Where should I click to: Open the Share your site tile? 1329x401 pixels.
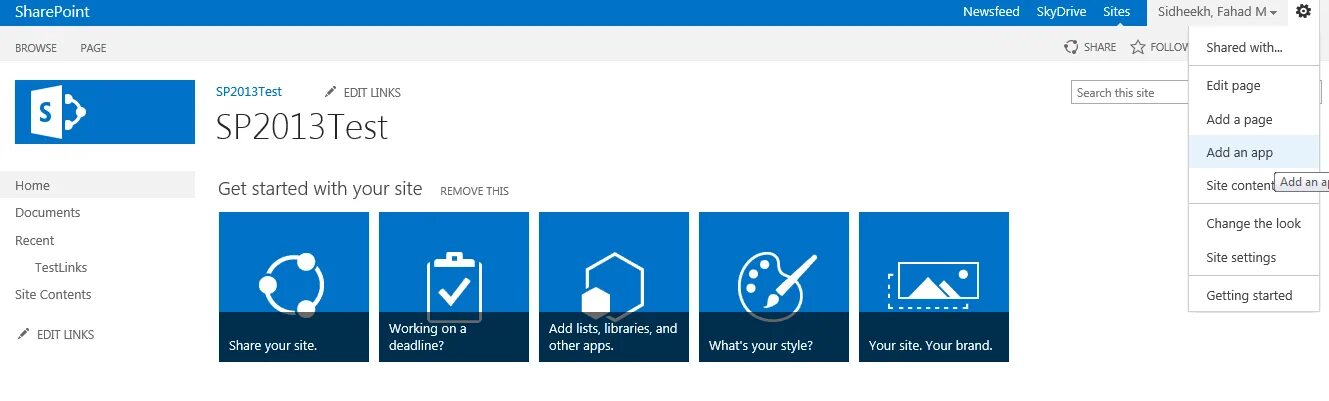(294, 287)
